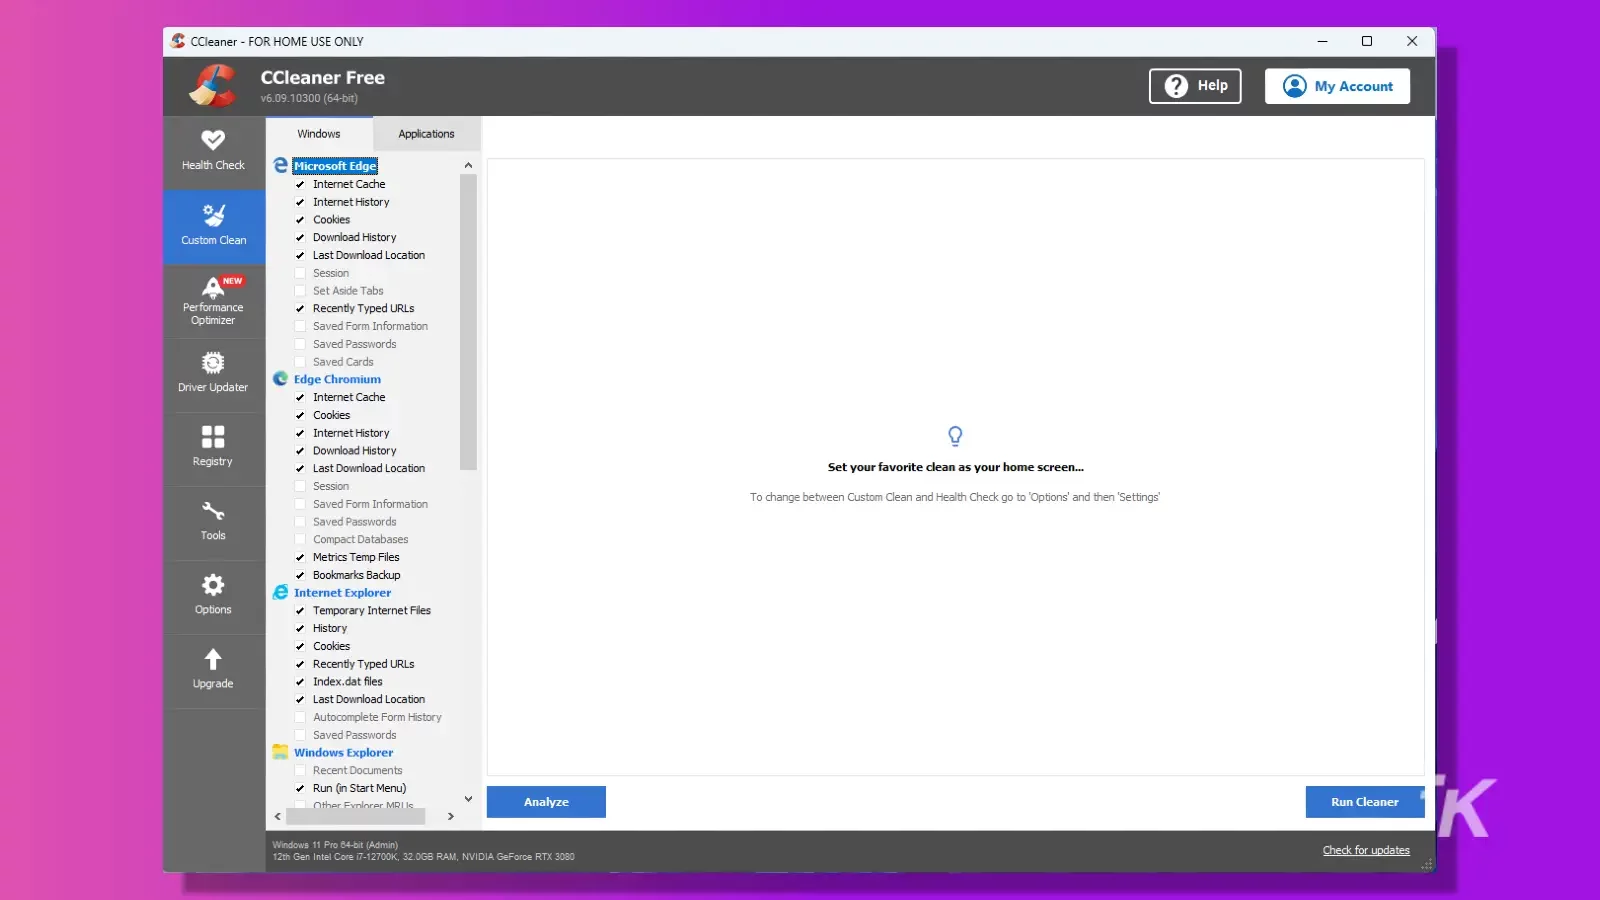Click the horizontal scrollbar thumb
The image size is (1600, 900).
[356, 816]
